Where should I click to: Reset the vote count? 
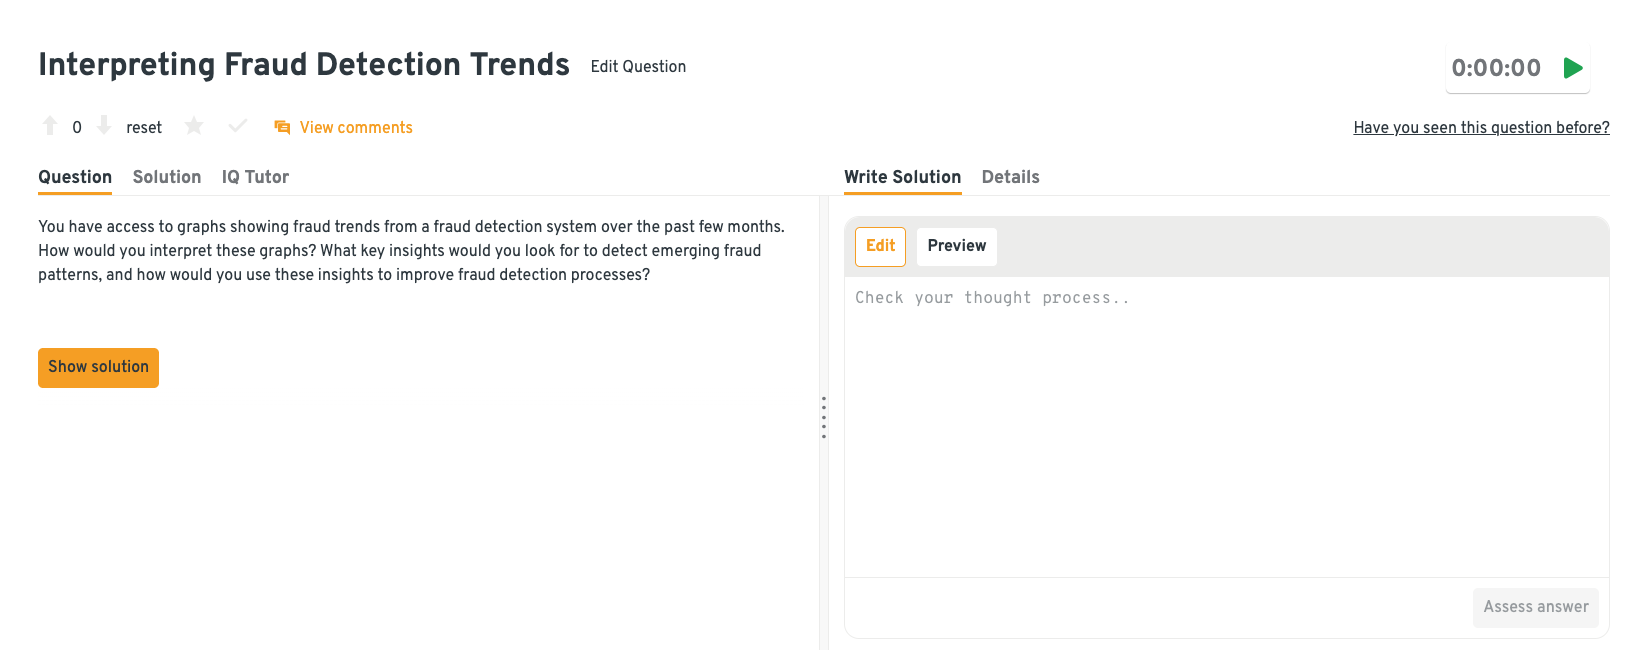coord(144,128)
